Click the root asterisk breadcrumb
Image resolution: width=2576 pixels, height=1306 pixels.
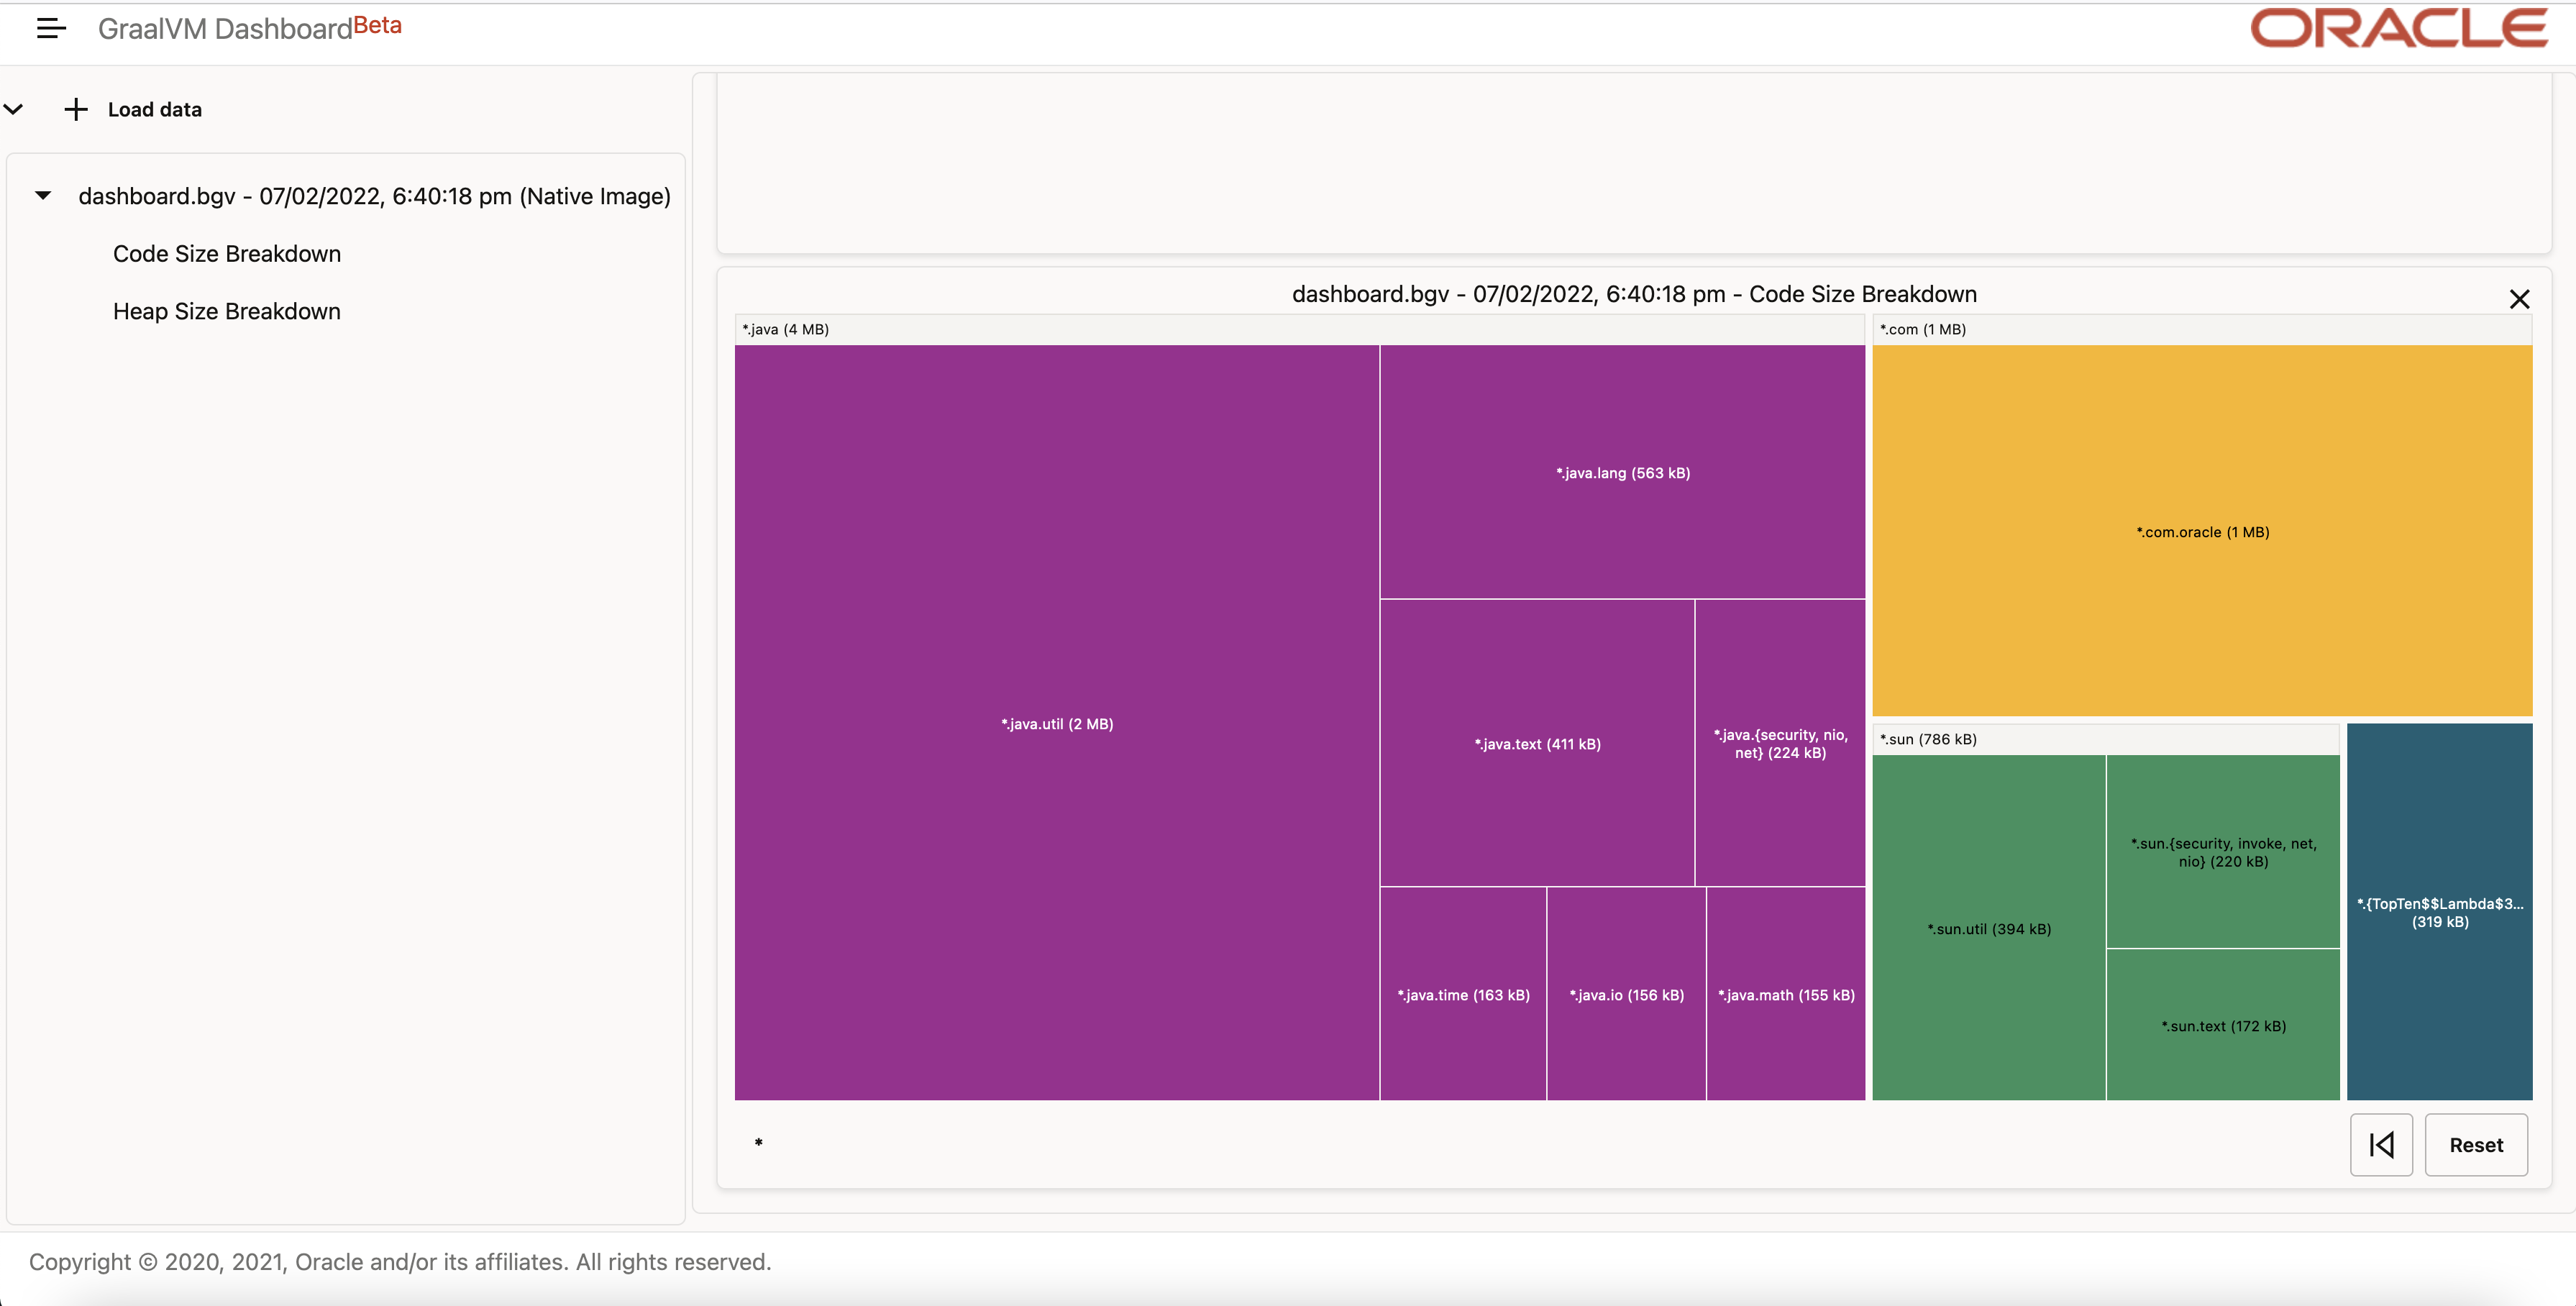pos(759,1143)
